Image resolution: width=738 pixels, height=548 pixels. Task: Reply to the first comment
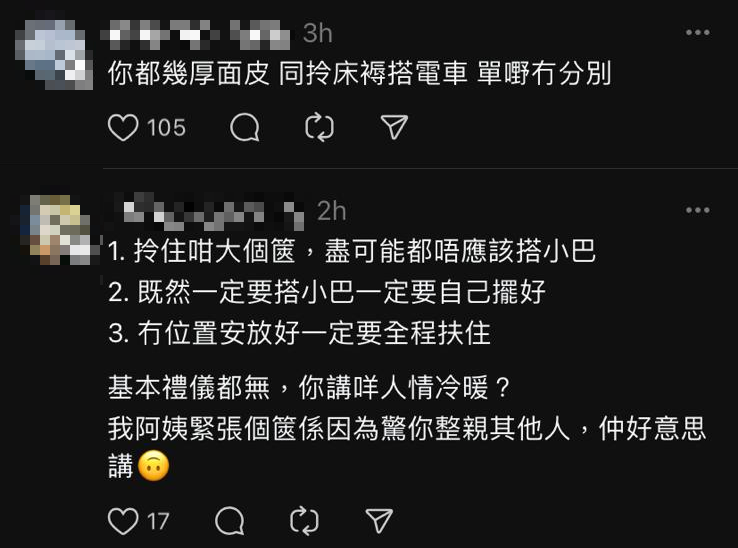tap(245, 128)
